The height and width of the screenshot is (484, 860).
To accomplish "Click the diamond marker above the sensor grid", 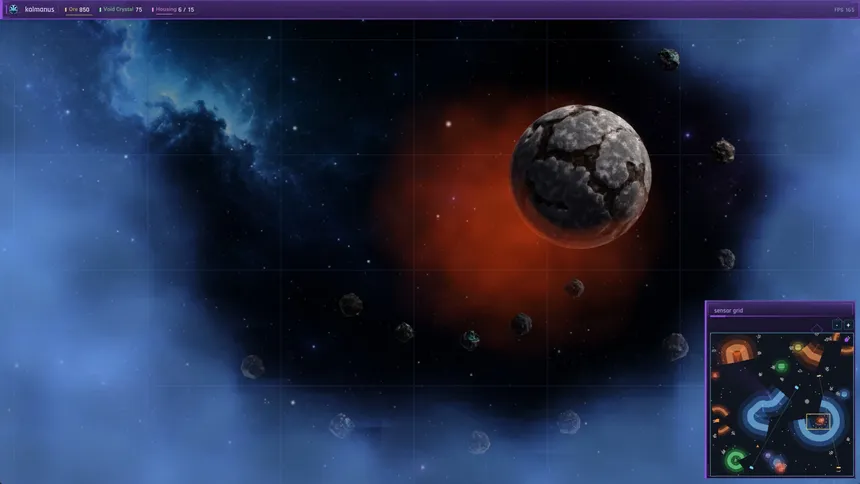I will [817, 328].
